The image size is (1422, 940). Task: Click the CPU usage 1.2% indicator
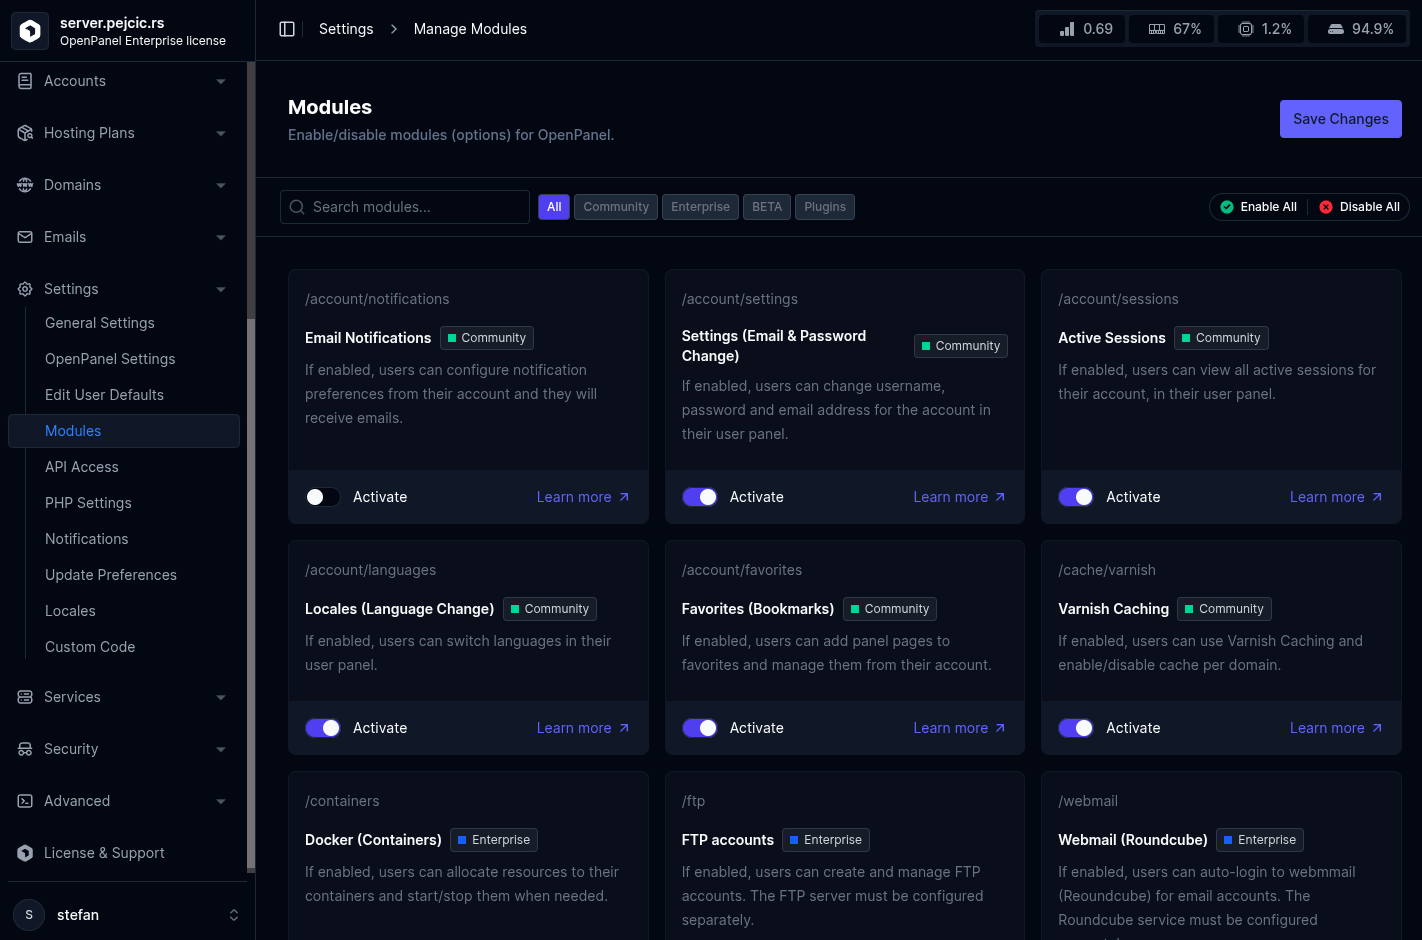click(1262, 29)
